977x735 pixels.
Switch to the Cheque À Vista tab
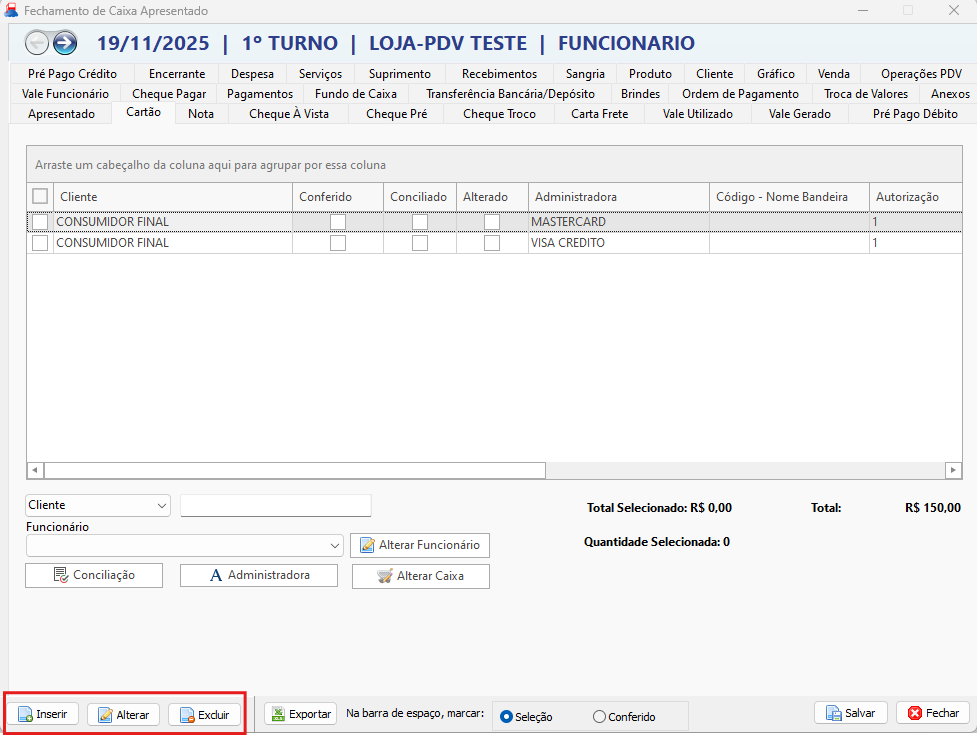[289, 114]
